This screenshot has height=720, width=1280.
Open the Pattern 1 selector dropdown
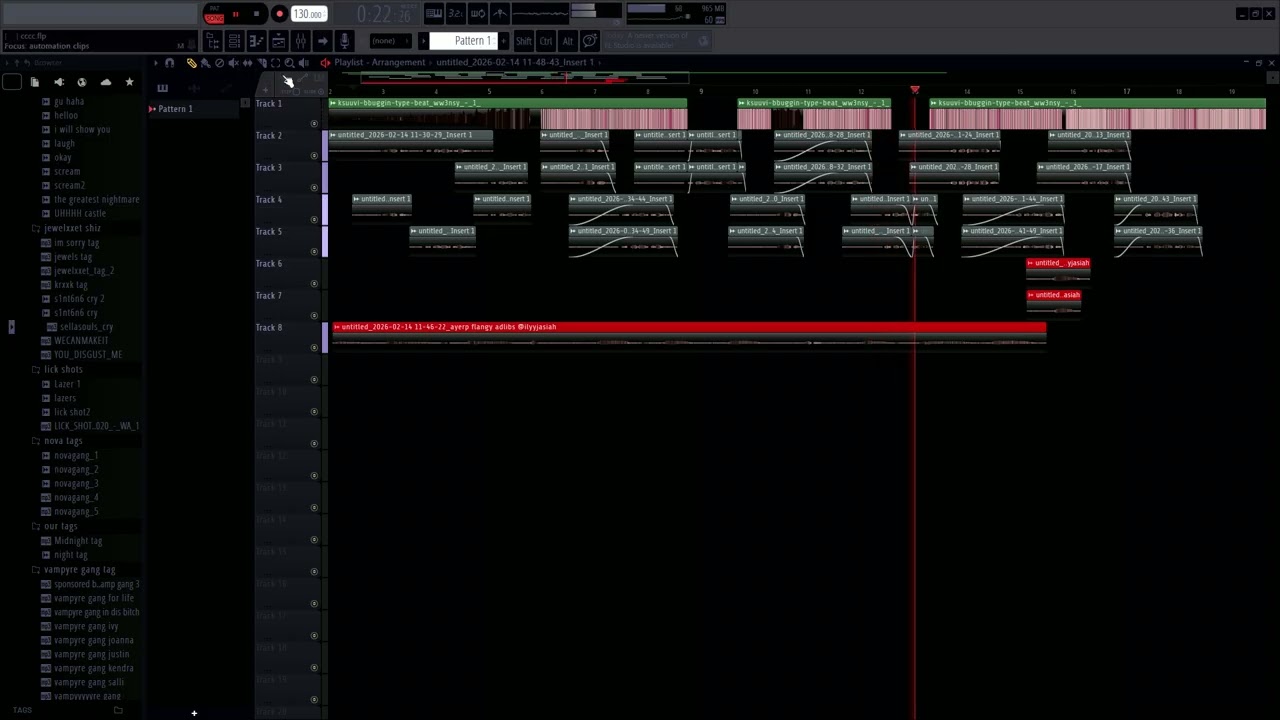(466, 41)
